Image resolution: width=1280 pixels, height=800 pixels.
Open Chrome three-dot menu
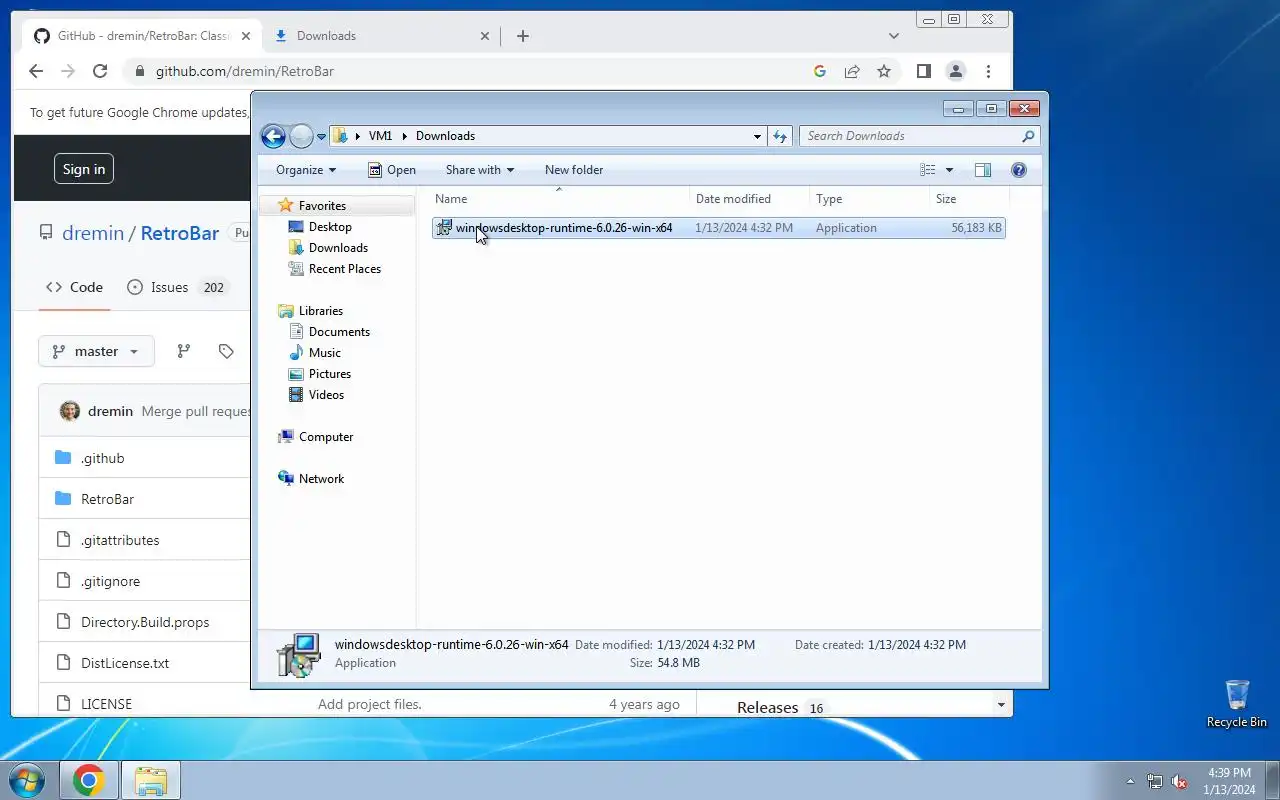tap(988, 71)
